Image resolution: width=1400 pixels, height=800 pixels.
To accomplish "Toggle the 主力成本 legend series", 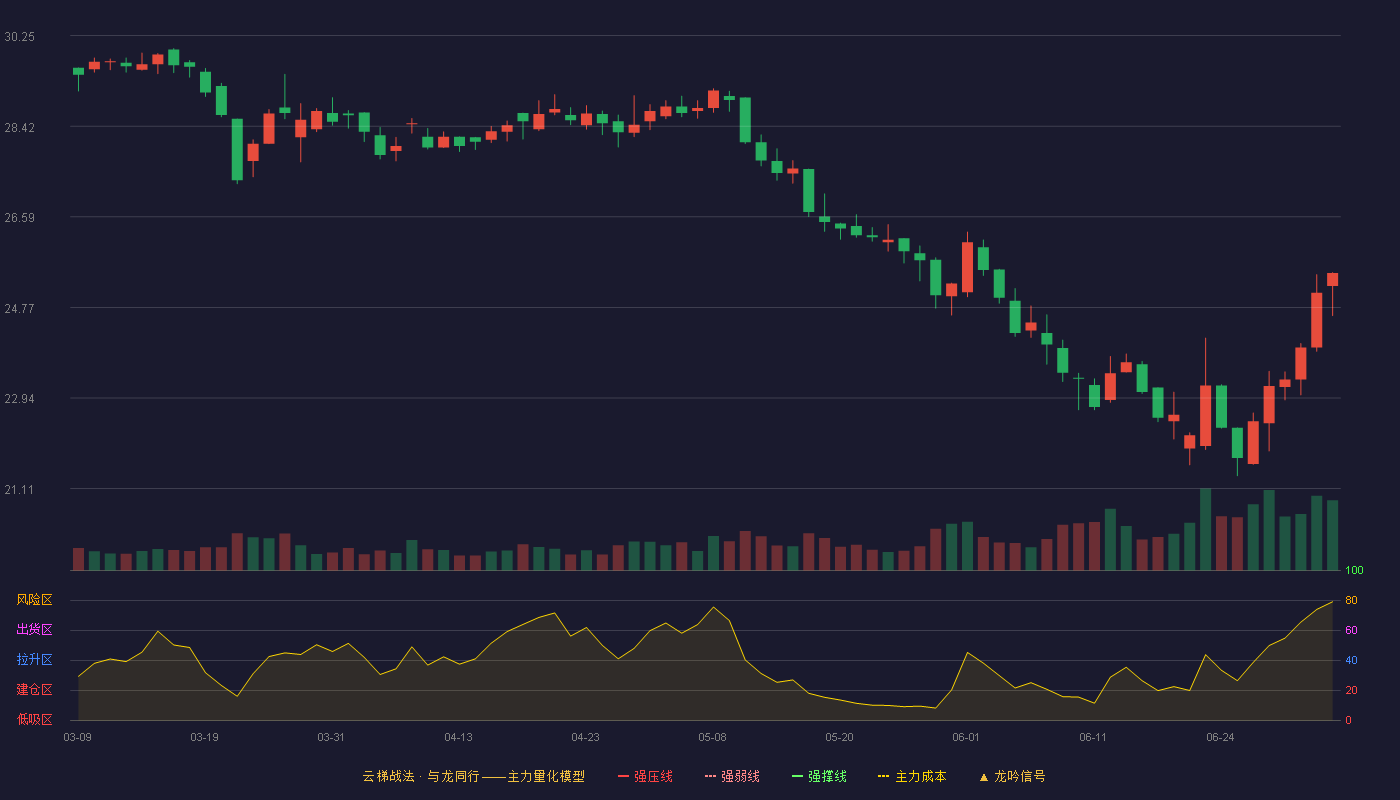I will click(912, 776).
